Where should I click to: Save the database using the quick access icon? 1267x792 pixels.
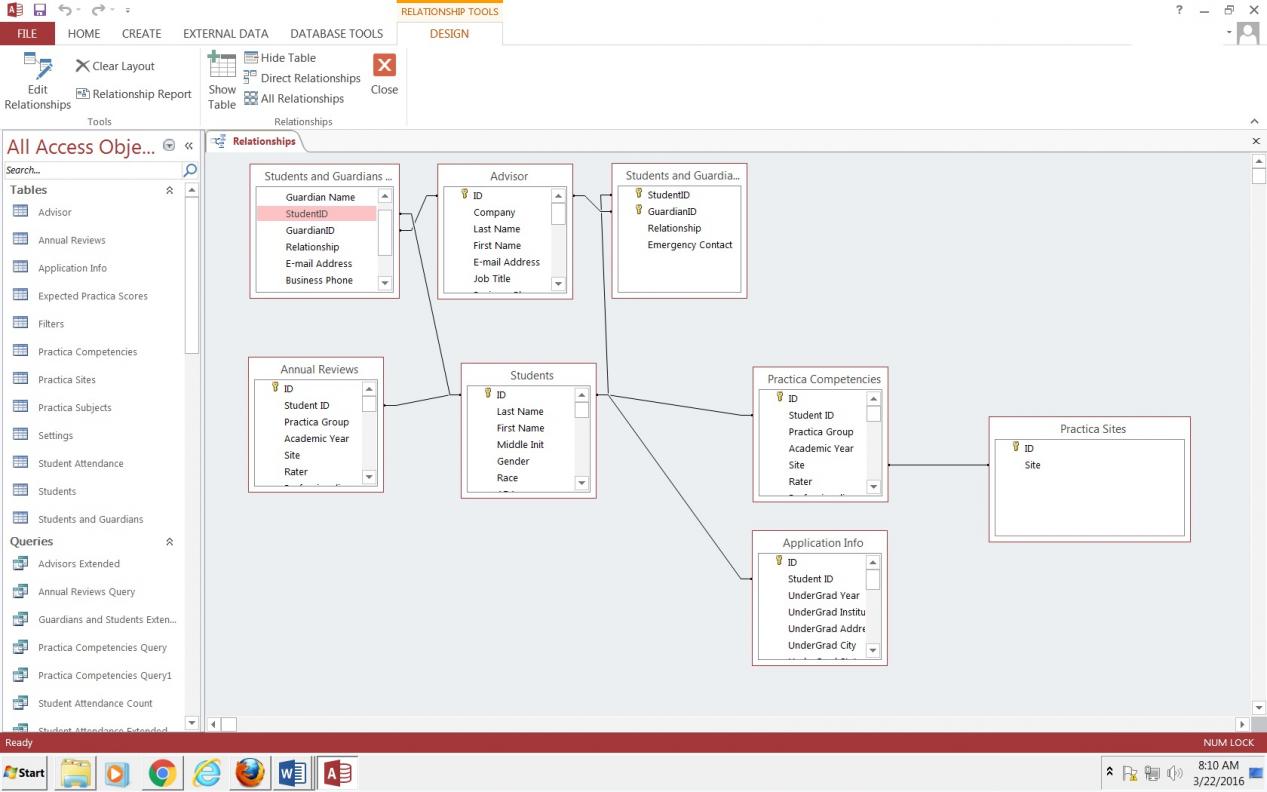[x=40, y=10]
